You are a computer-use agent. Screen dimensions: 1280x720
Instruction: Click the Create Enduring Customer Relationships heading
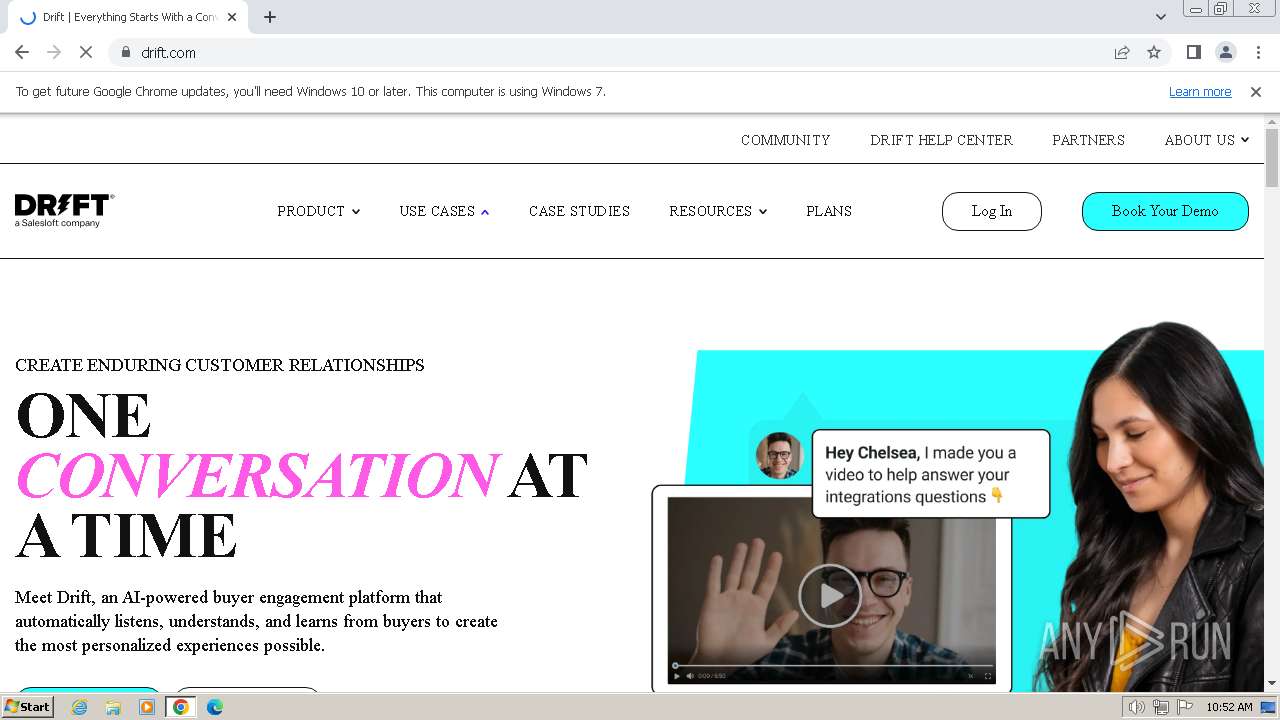220,365
